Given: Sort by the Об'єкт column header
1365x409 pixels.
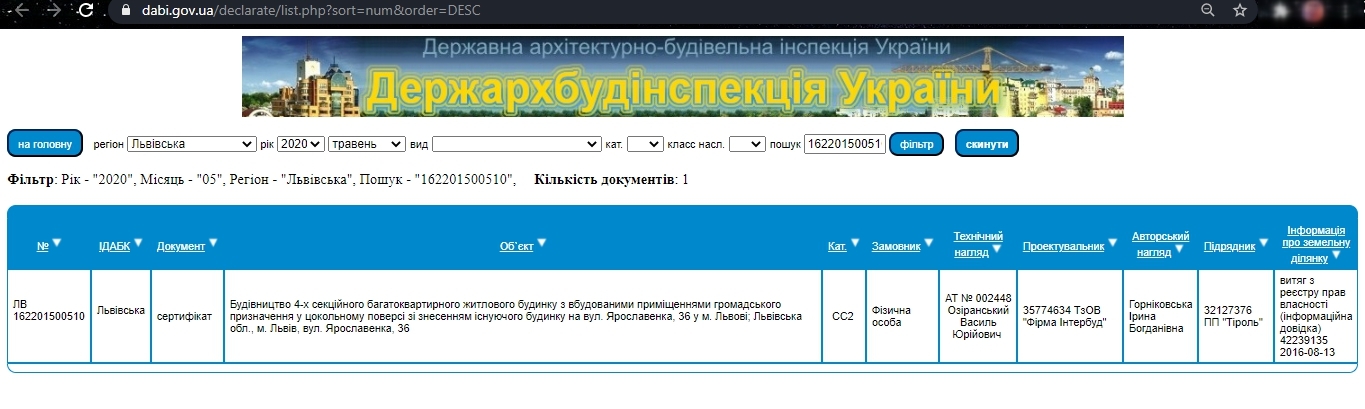Looking at the screenshot, I should tap(516, 246).
